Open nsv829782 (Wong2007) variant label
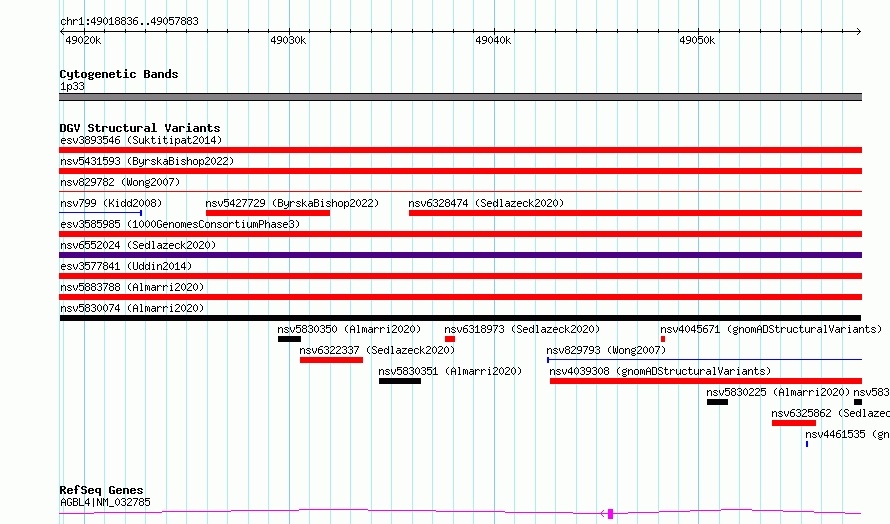890x524 pixels. pyautogui.click(x=120, y=182)
